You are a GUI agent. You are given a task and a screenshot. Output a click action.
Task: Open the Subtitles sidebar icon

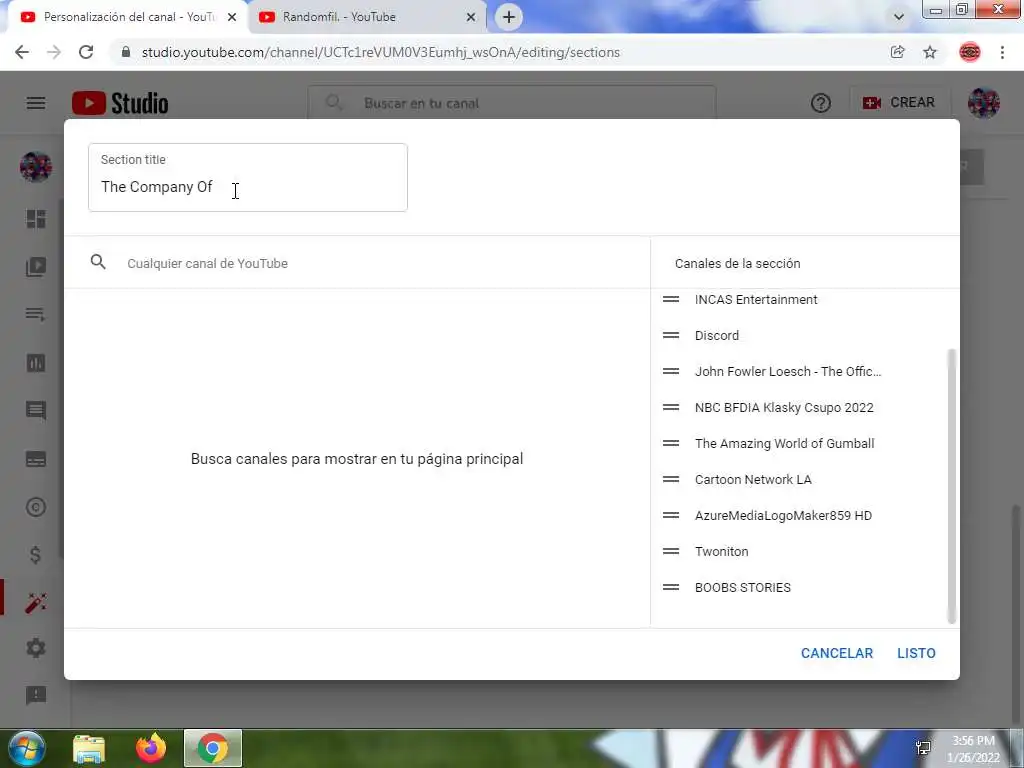pos(36,459)
